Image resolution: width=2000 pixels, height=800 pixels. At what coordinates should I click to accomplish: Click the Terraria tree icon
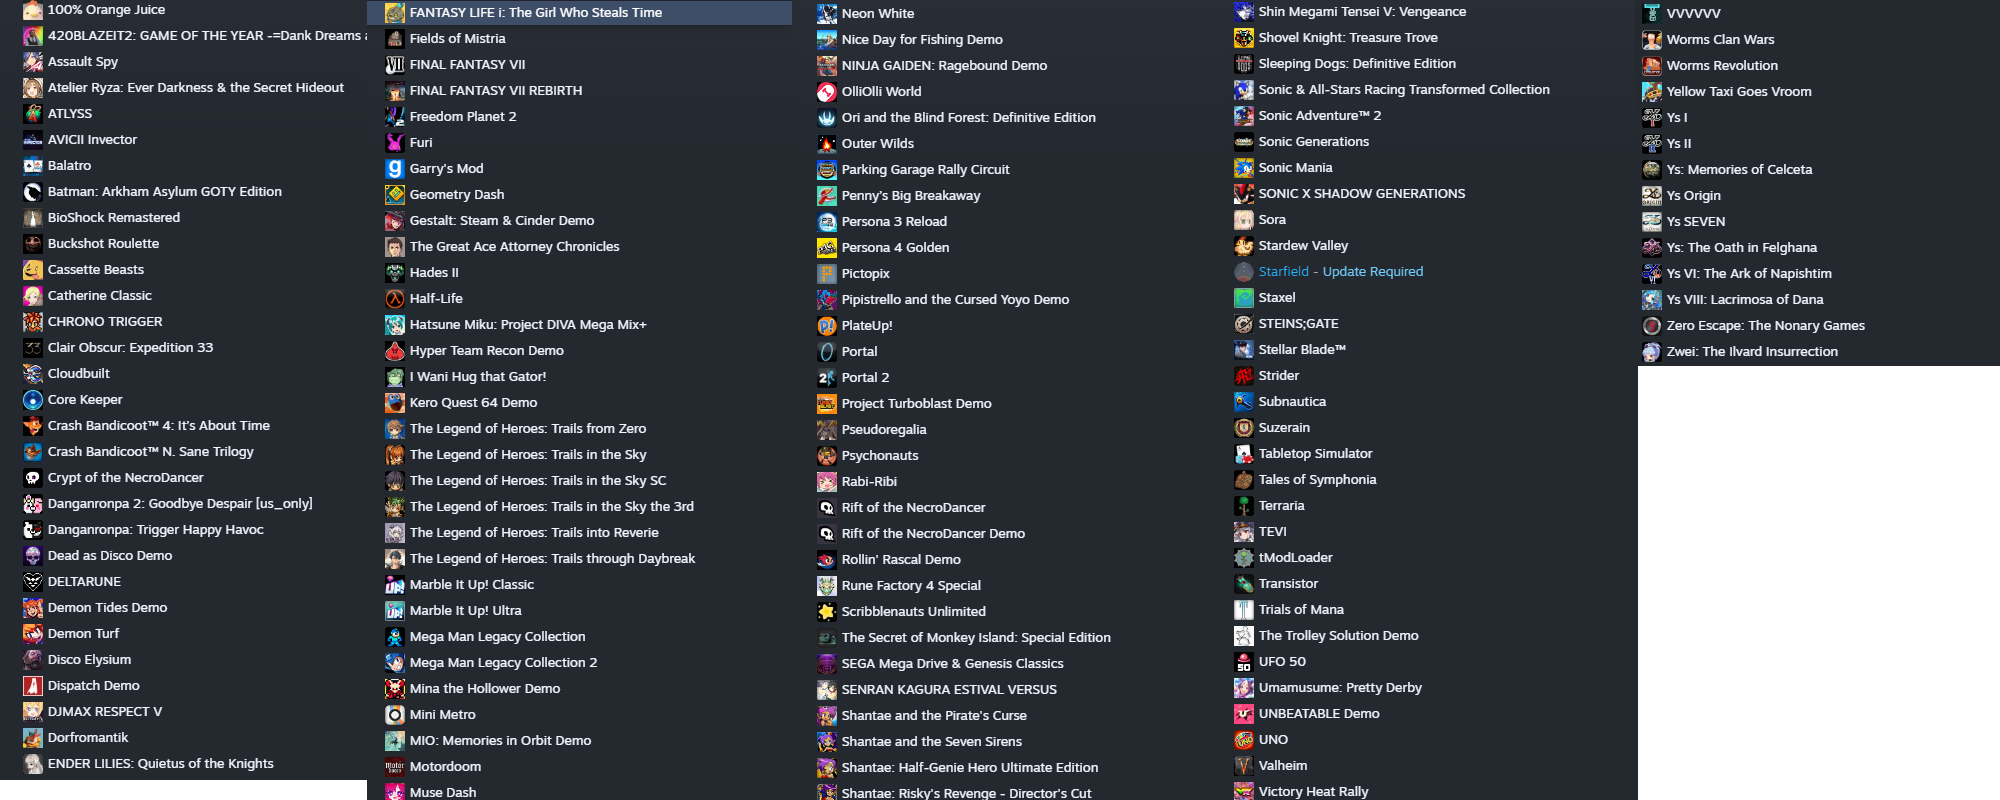[x=1244, y=506]
